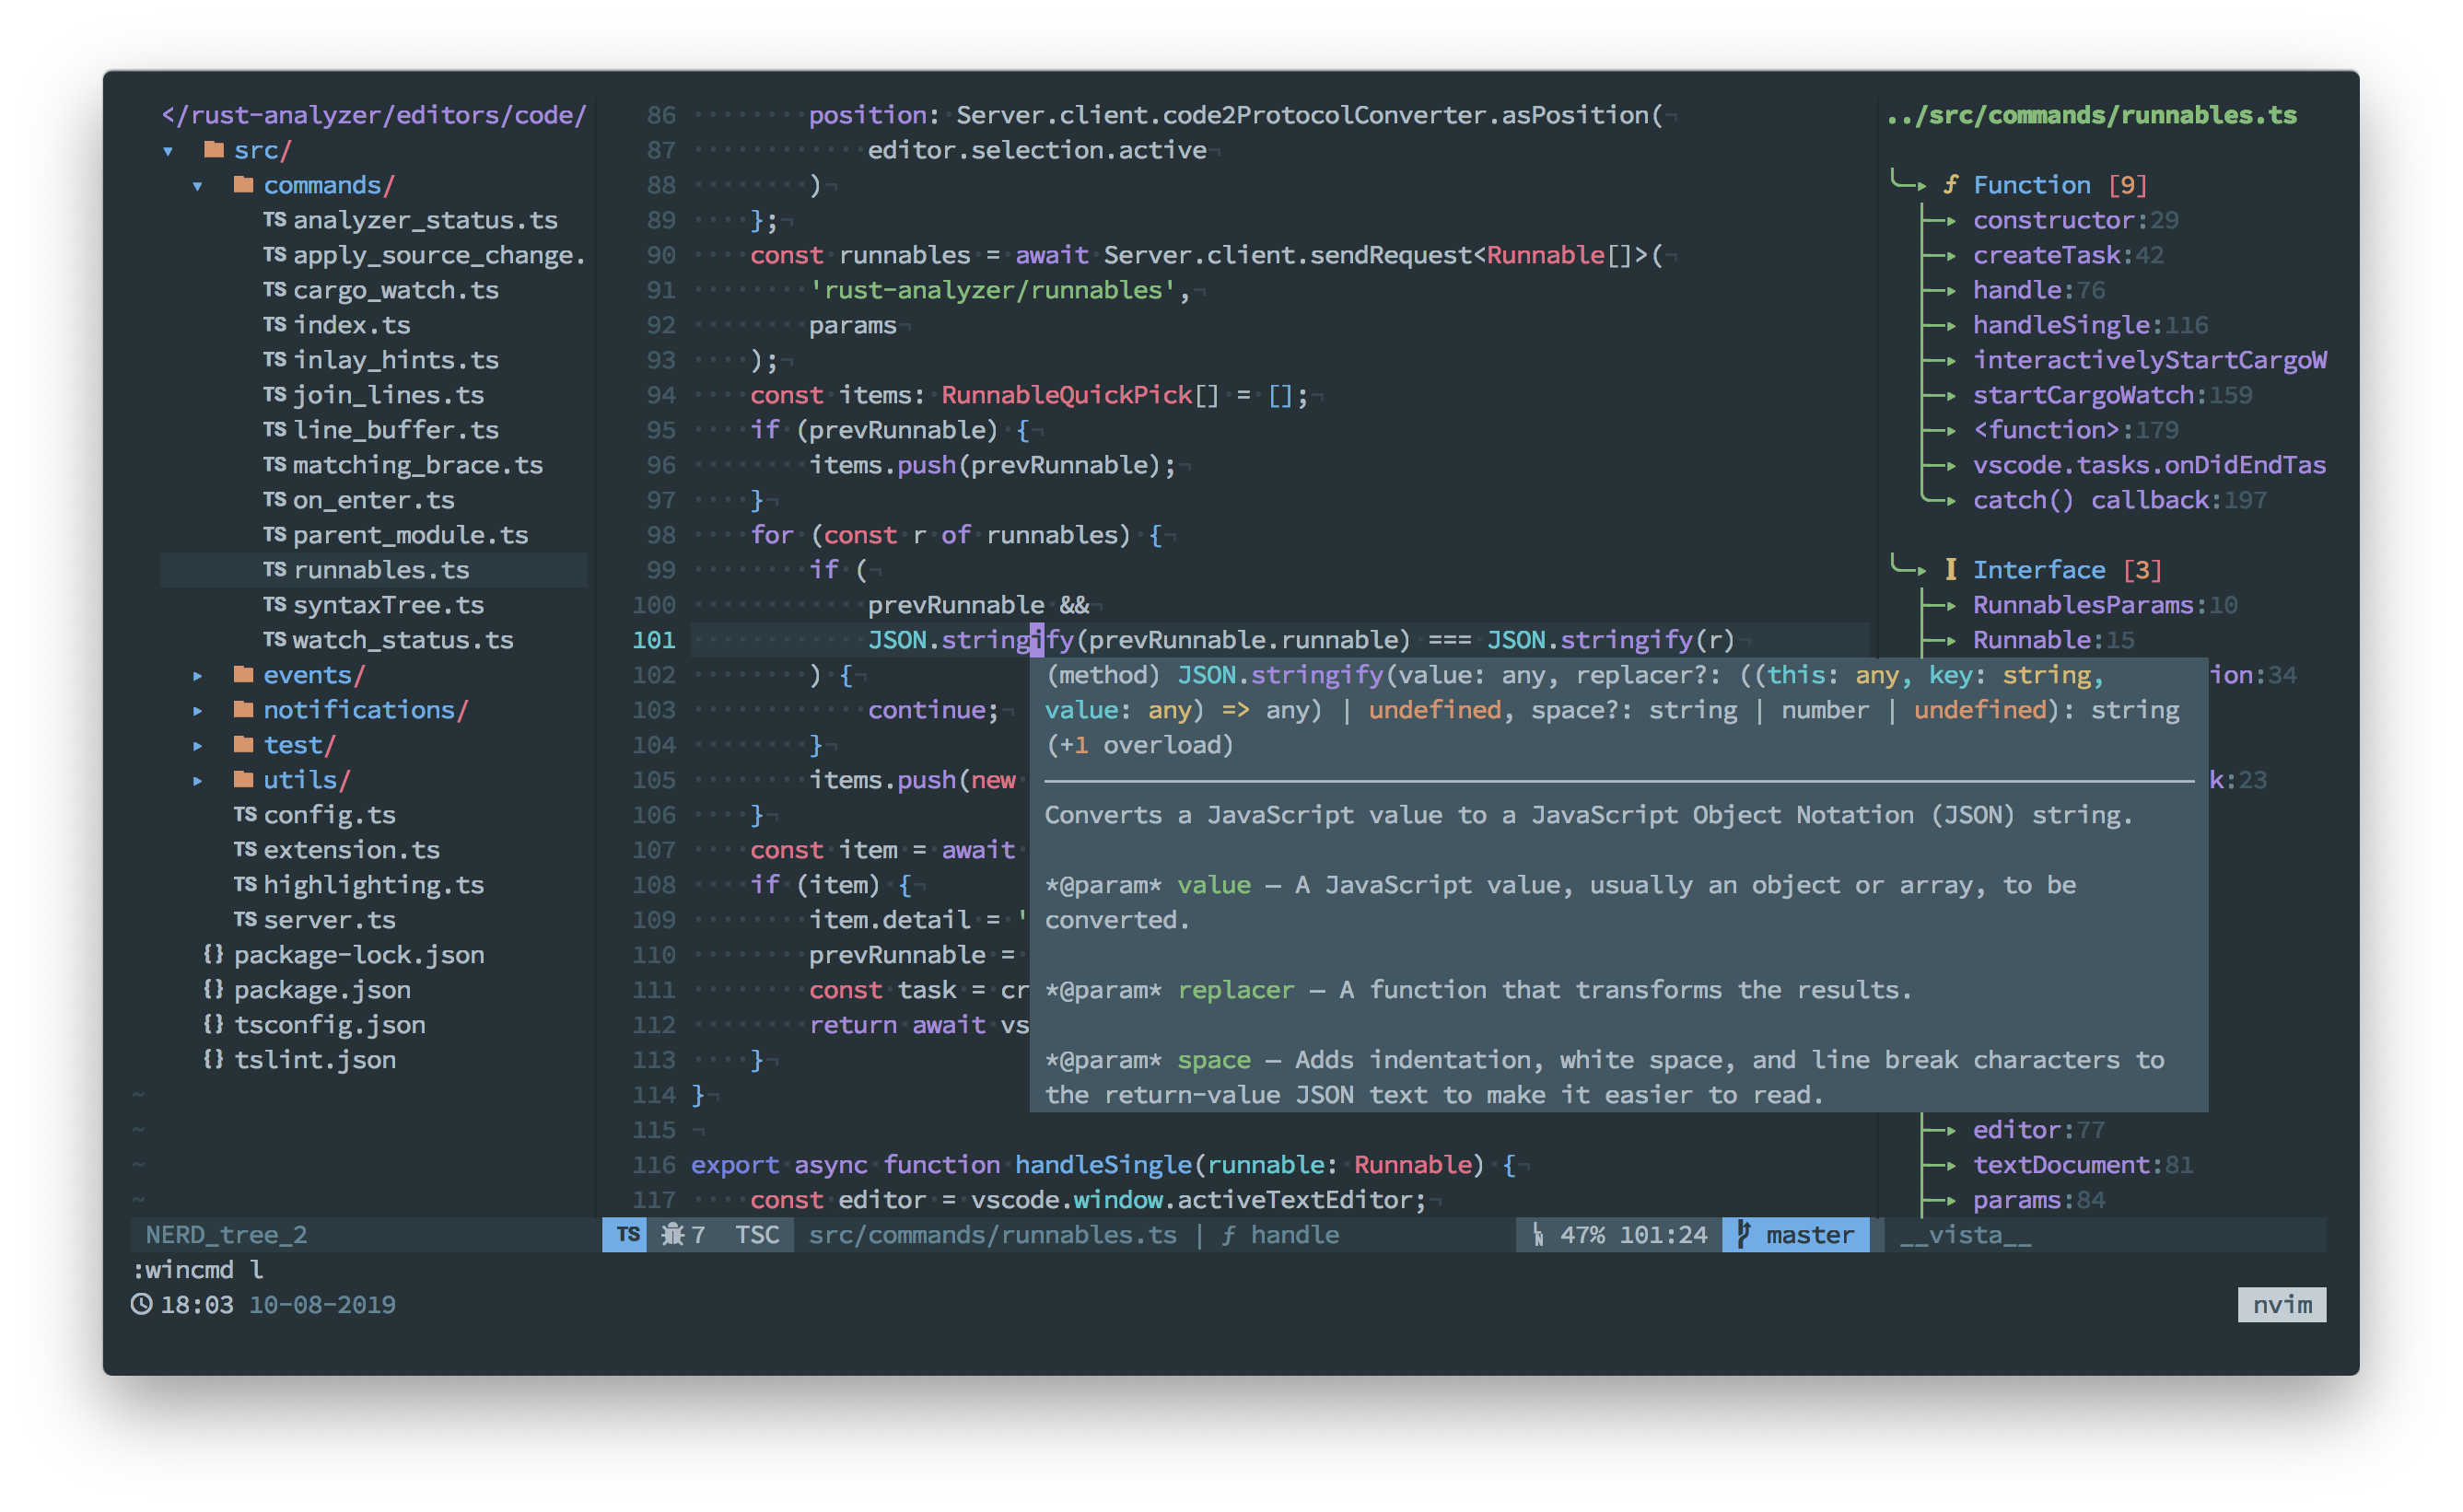Collapse the src/ folder arrow
The image size is (2463, 1512).
coord(168,151)
